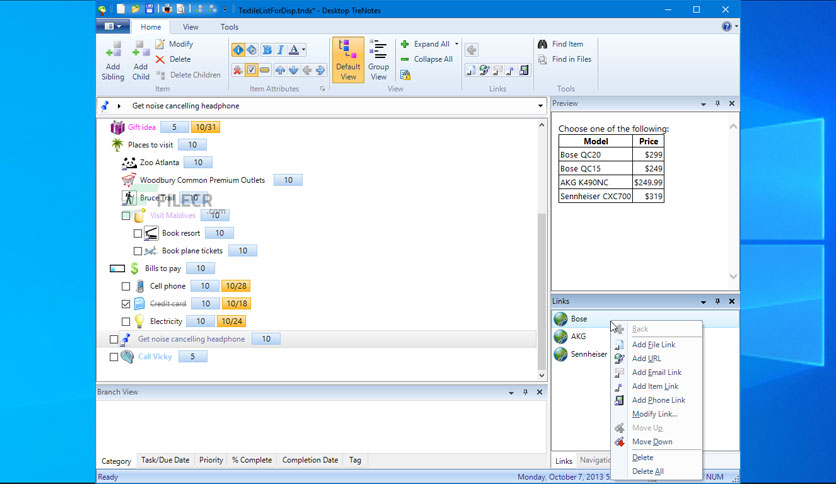Click the font color A icon
This screenshot has width=836, height=484.
tap(293, 50)
